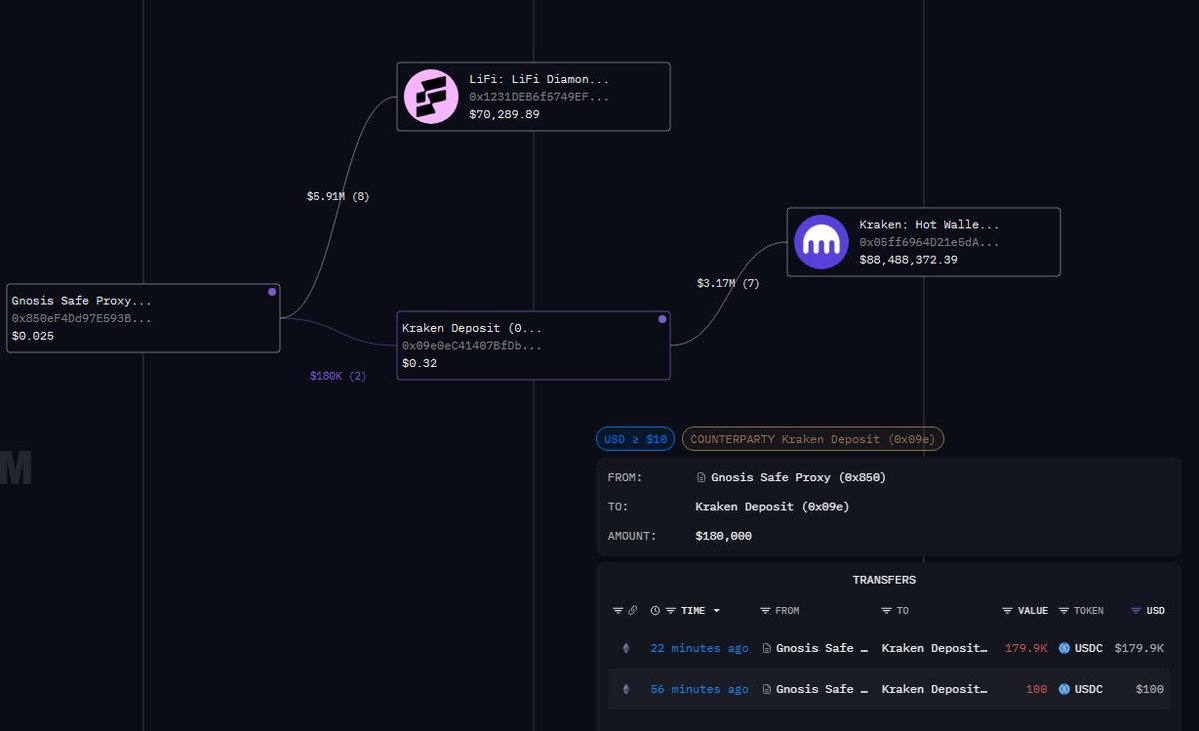Open the filter icon next to VALUE
The width and height of the screenshot is (1199, 731).
click(1007, 610)
